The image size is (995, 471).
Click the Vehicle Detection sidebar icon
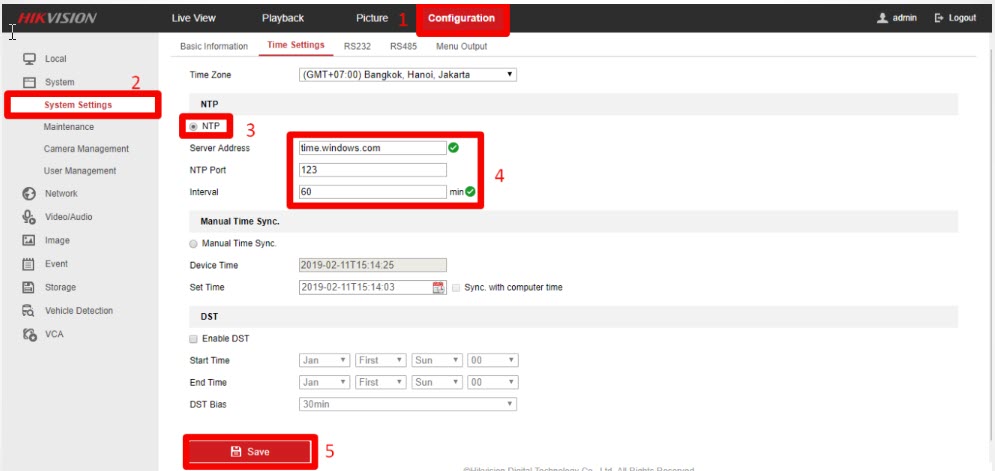tap(29, 311)
